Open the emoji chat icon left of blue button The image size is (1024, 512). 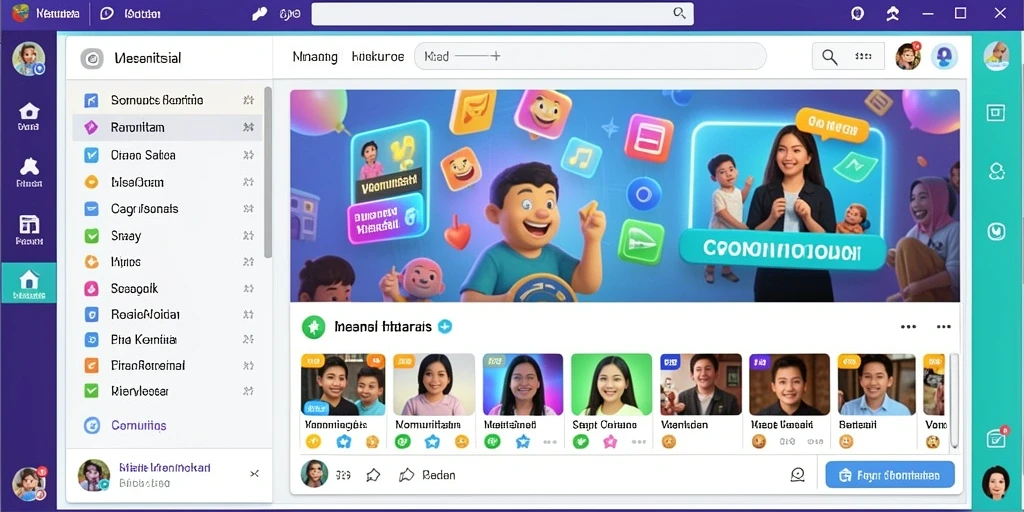pyautogui.click(x=797, y=475)
